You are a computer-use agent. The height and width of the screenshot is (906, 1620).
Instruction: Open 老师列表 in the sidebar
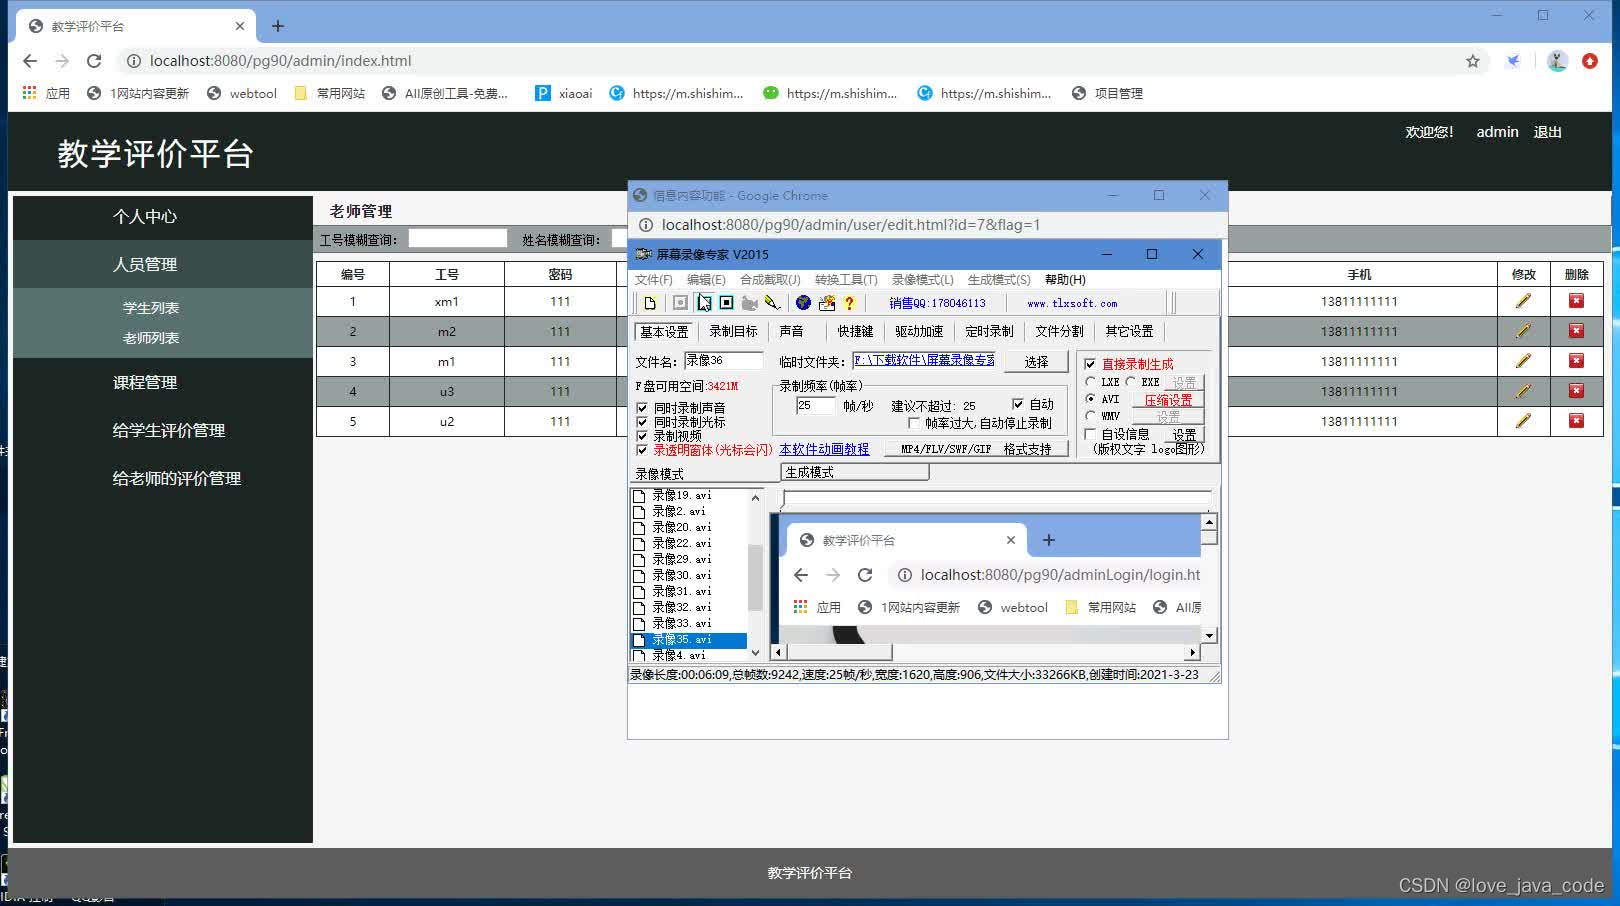(151, 338)
